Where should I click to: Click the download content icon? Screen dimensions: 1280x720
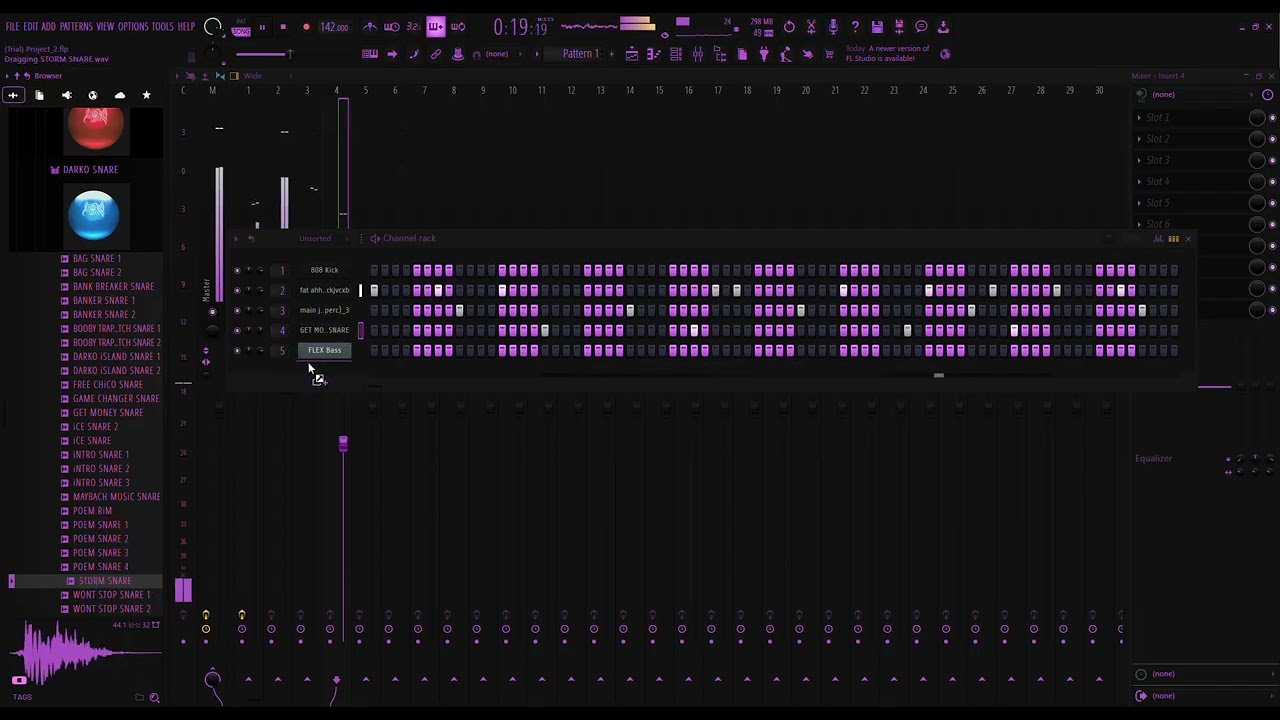click(x=943, y=27)
